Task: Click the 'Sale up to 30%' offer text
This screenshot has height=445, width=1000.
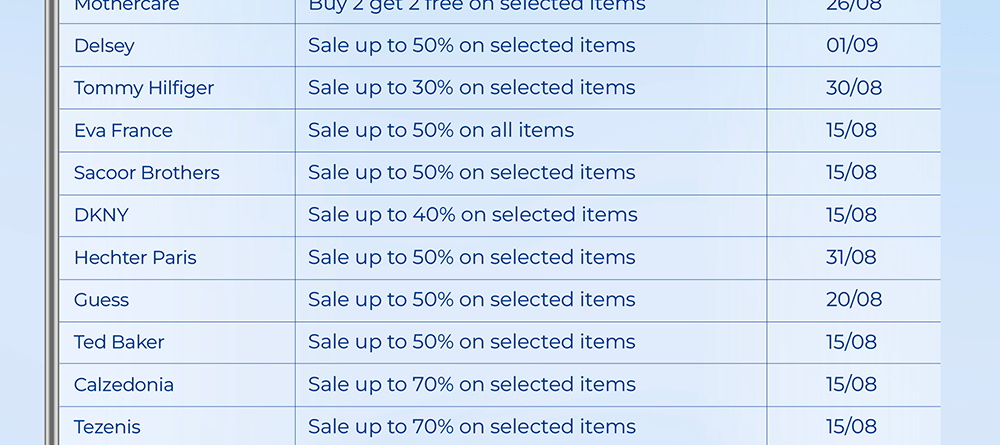Action: click(471, 88)
